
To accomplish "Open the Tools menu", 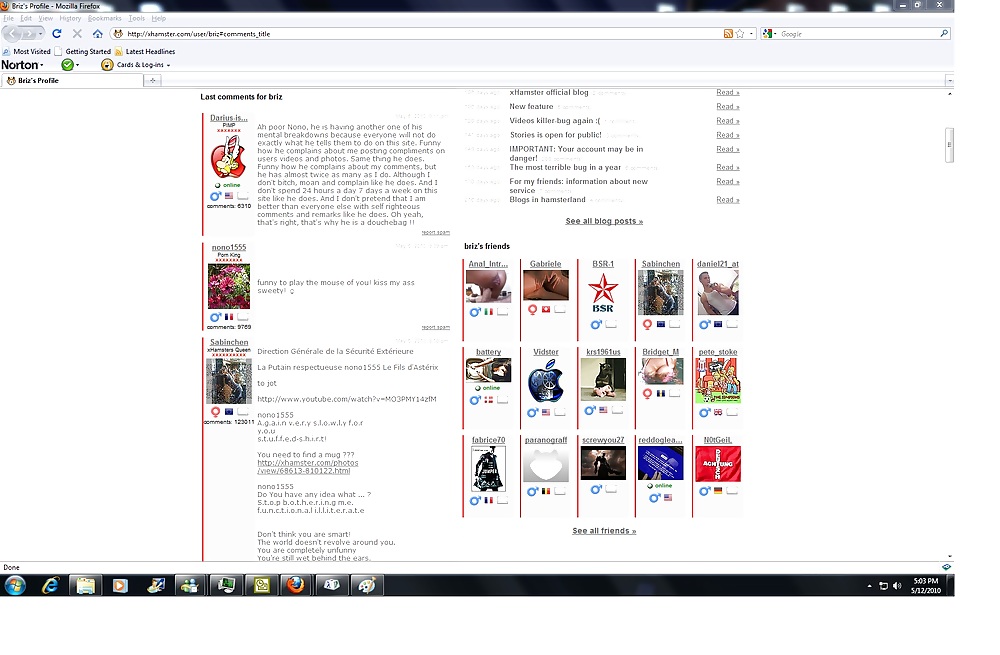I will point(136,18).
